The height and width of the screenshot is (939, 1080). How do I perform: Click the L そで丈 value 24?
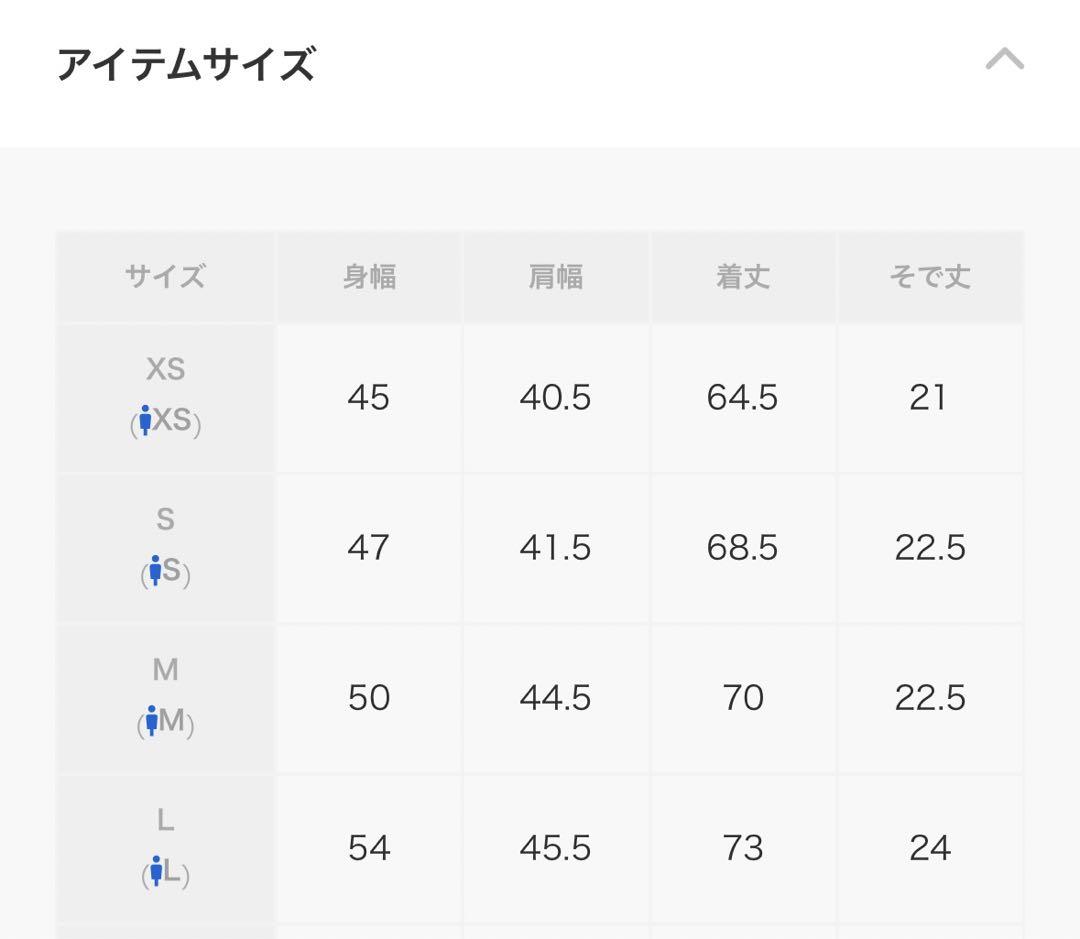pyautogui.click(x=930, y=848)
